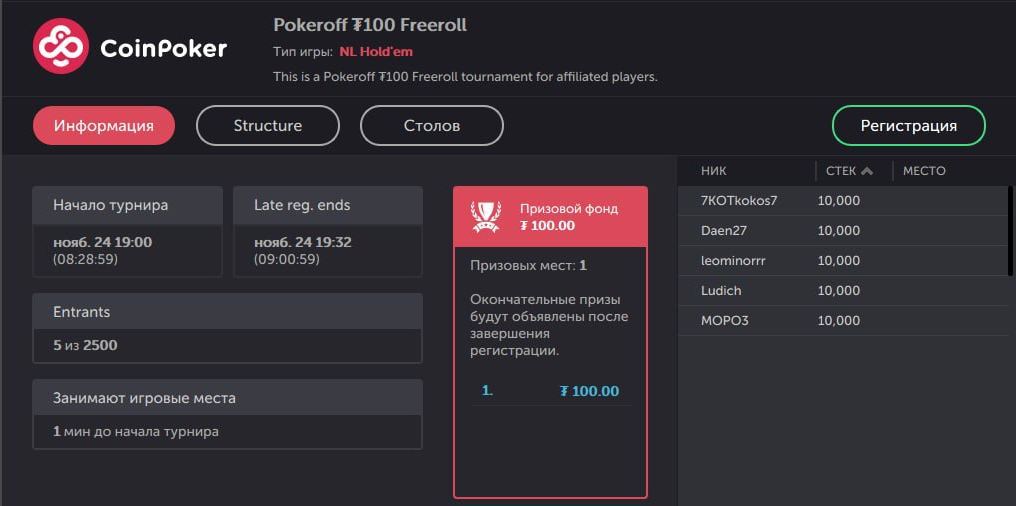
Task: Click the first place prize row ₮100.00
Action: click(550, 391)
